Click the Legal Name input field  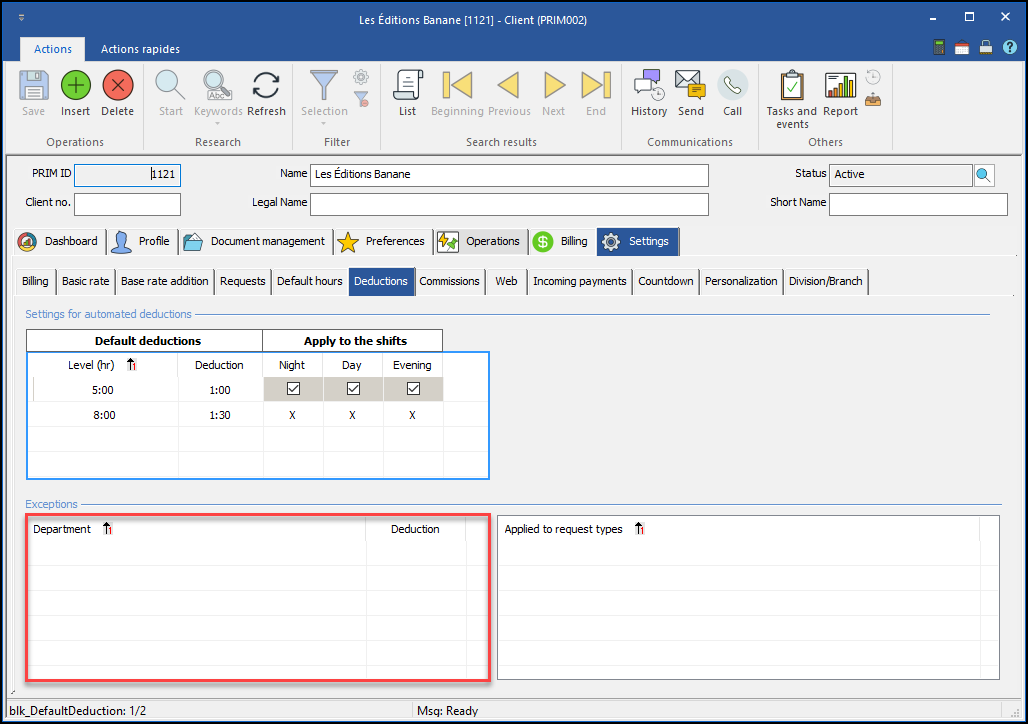[509, 204]
